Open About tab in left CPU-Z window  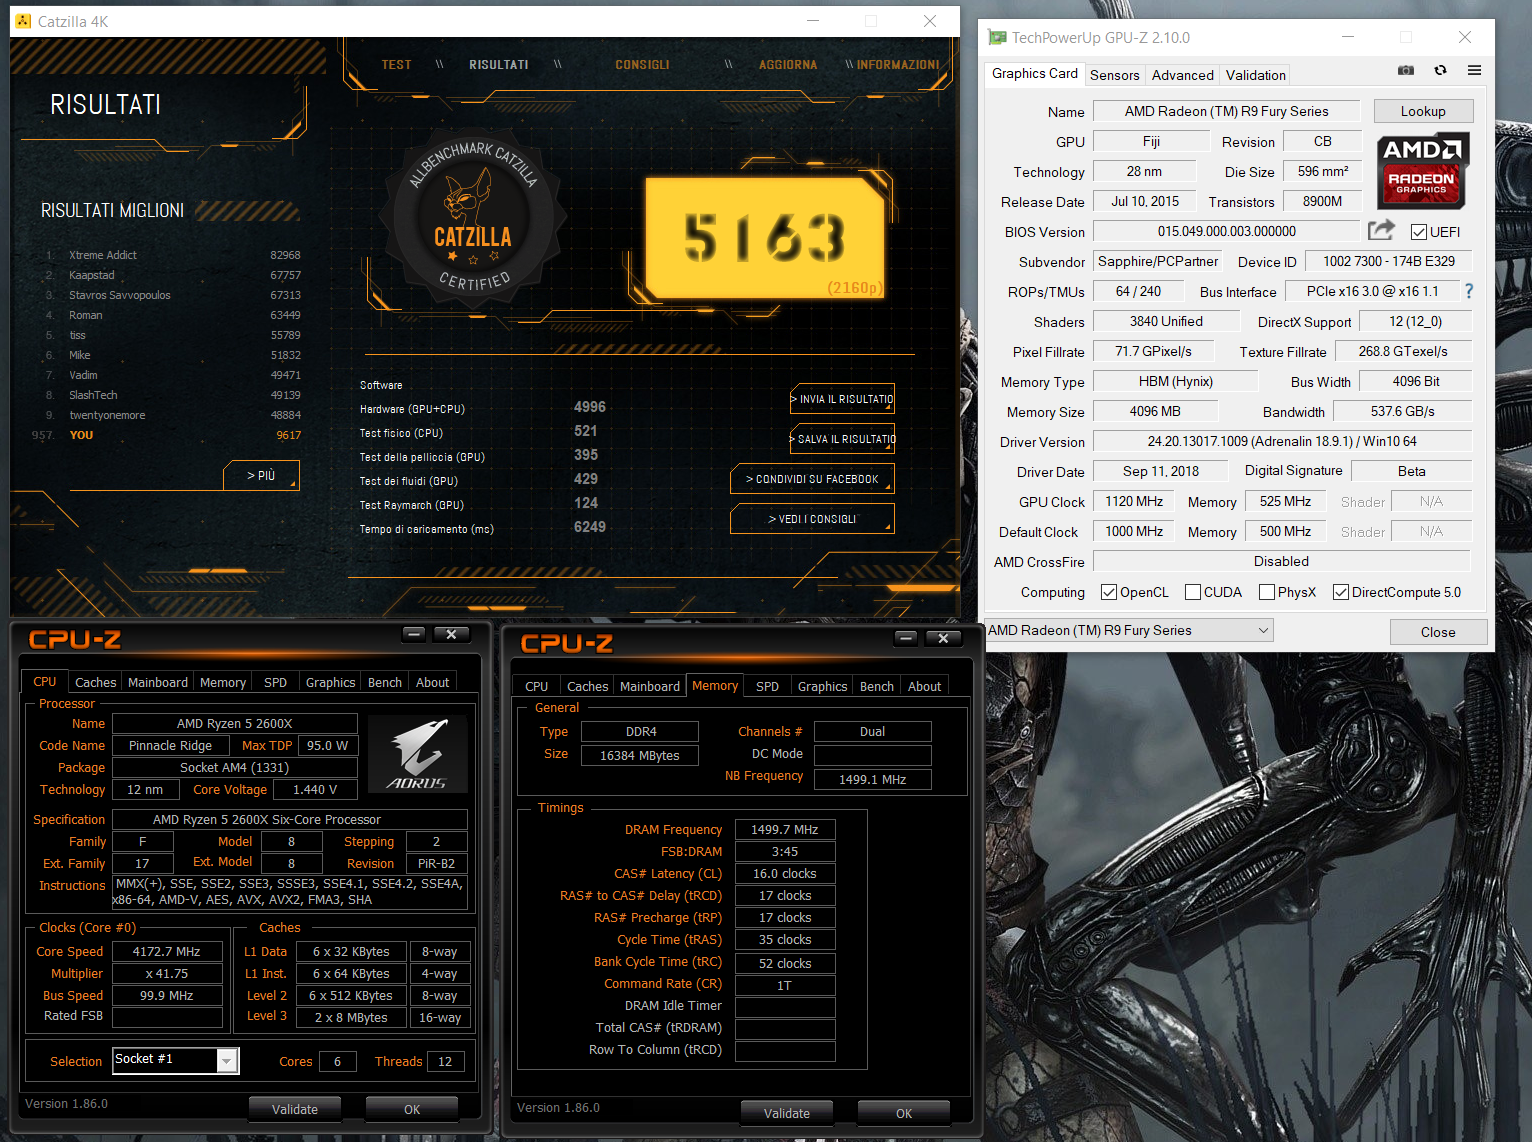click(432, 682)
